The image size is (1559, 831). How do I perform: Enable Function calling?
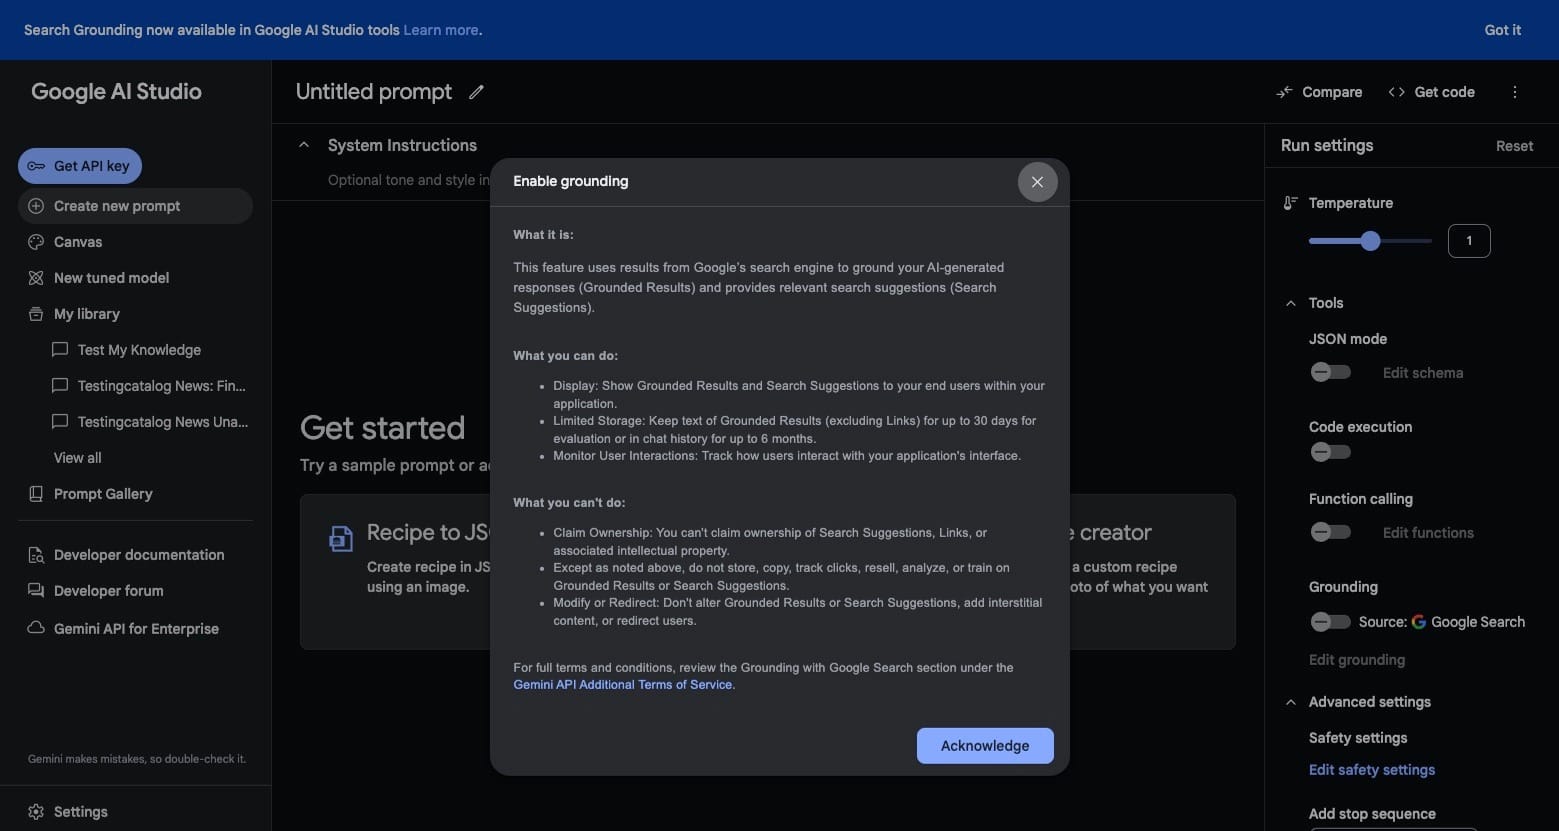[1329, 531]
